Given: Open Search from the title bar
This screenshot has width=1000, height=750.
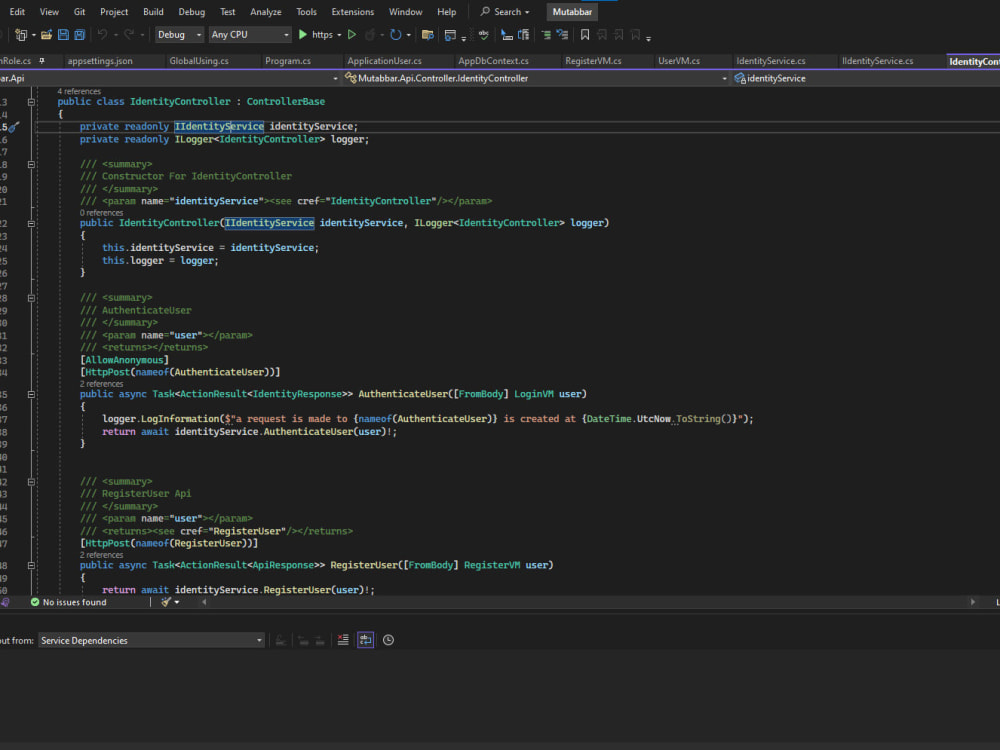Looking at the screenshot, I should 505,11.
